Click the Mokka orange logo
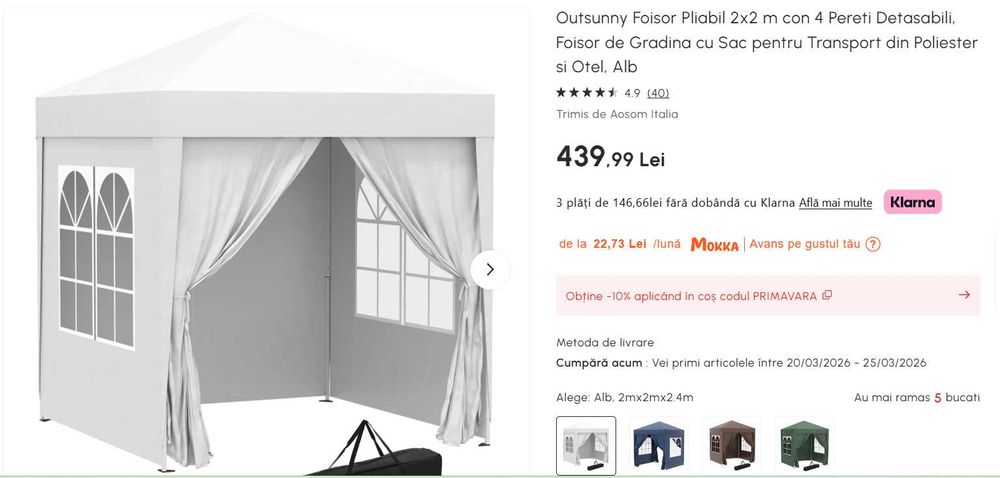This screenshot has width=1000, height=478. pyautogui.click(x=714, y=245)
